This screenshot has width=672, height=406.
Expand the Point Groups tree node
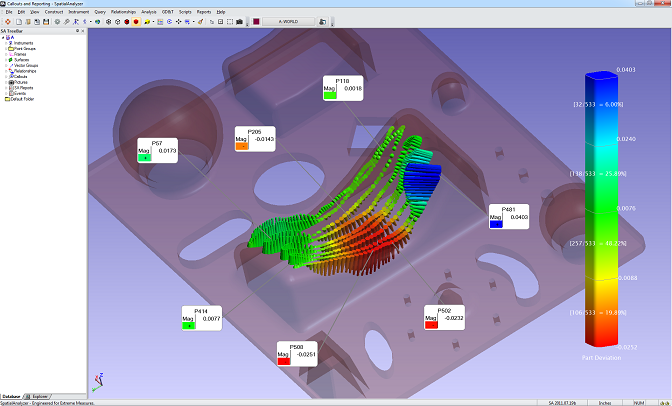(x=6, y=49)
